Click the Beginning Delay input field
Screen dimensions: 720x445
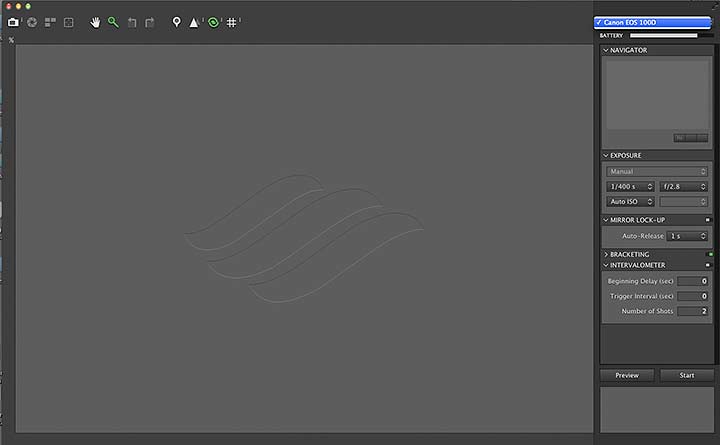point(692,281)
